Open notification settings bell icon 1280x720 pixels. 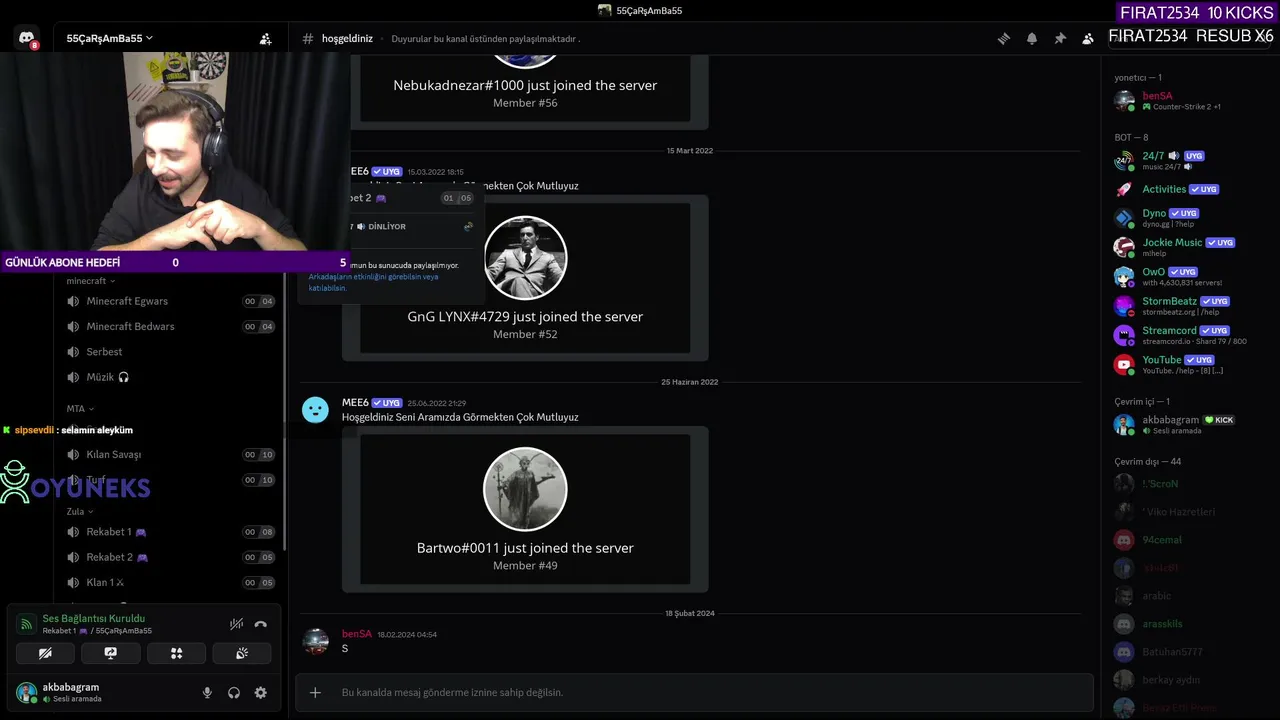(x=1032, y=39)
